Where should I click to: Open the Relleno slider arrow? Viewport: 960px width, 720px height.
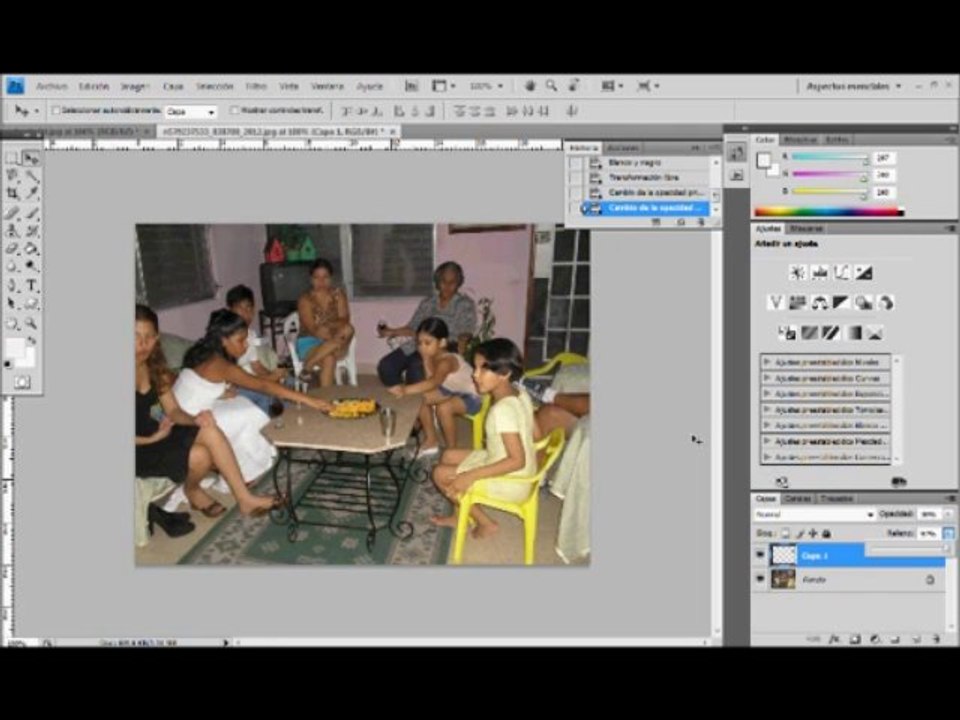tap(948, 534)
